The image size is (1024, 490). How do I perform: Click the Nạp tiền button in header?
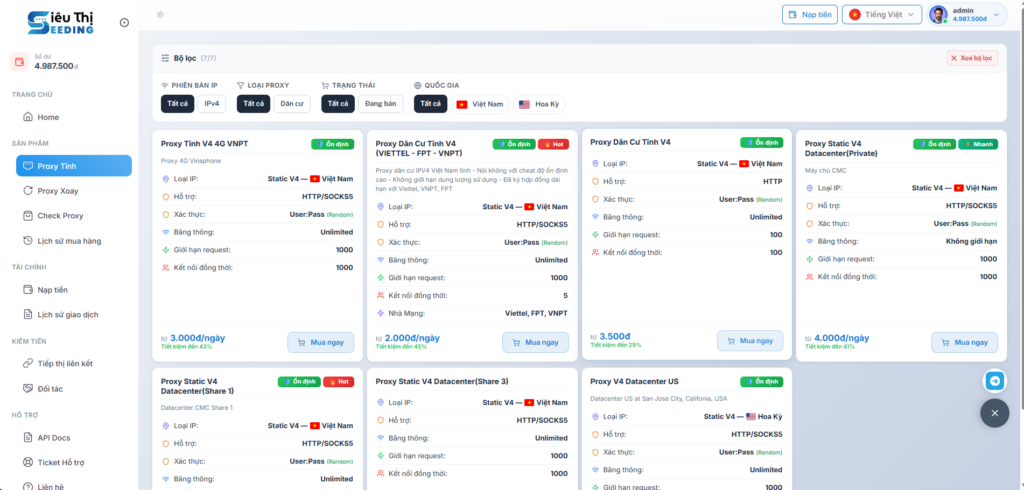(x=809, y=15)
